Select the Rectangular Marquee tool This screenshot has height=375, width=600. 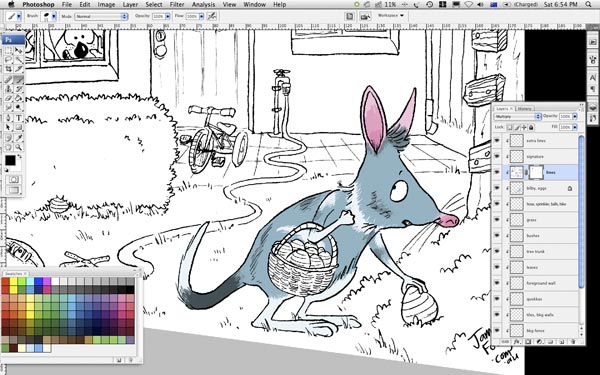pos(8,51)
